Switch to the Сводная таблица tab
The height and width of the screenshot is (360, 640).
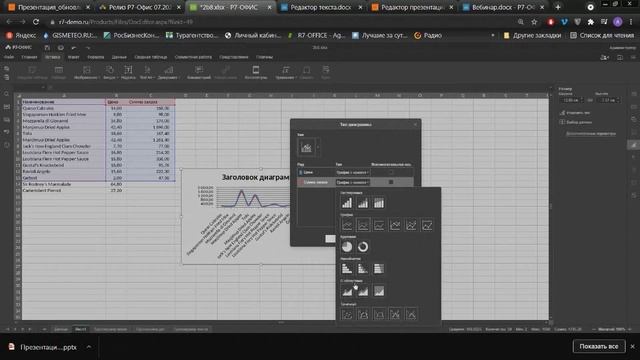point(151,57)
